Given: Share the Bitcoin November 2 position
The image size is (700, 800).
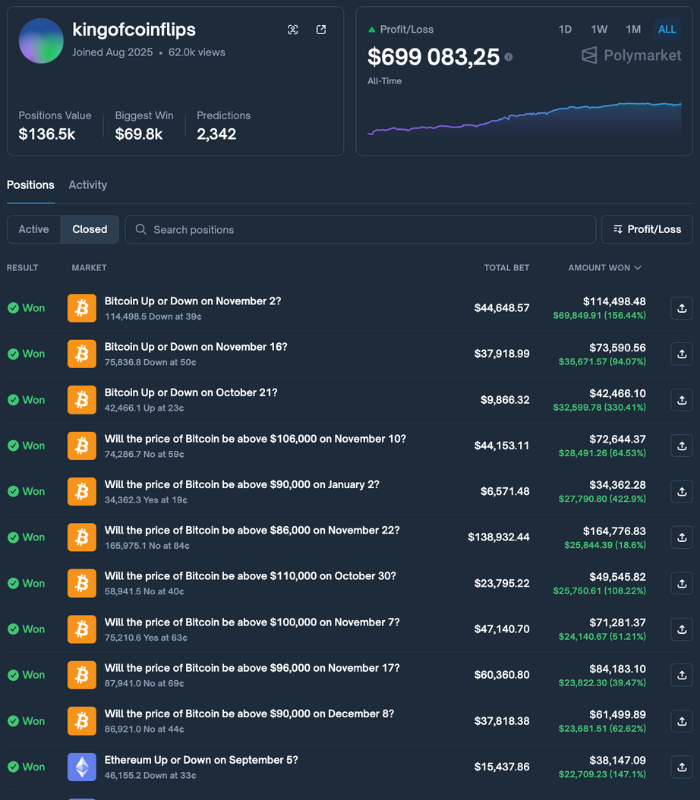Looking at the screenshot, I should pyautogui.click(x=681, y=308).
